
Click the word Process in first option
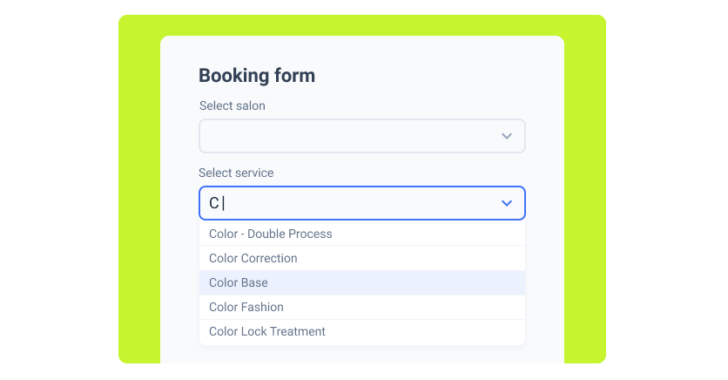[311, 234]
